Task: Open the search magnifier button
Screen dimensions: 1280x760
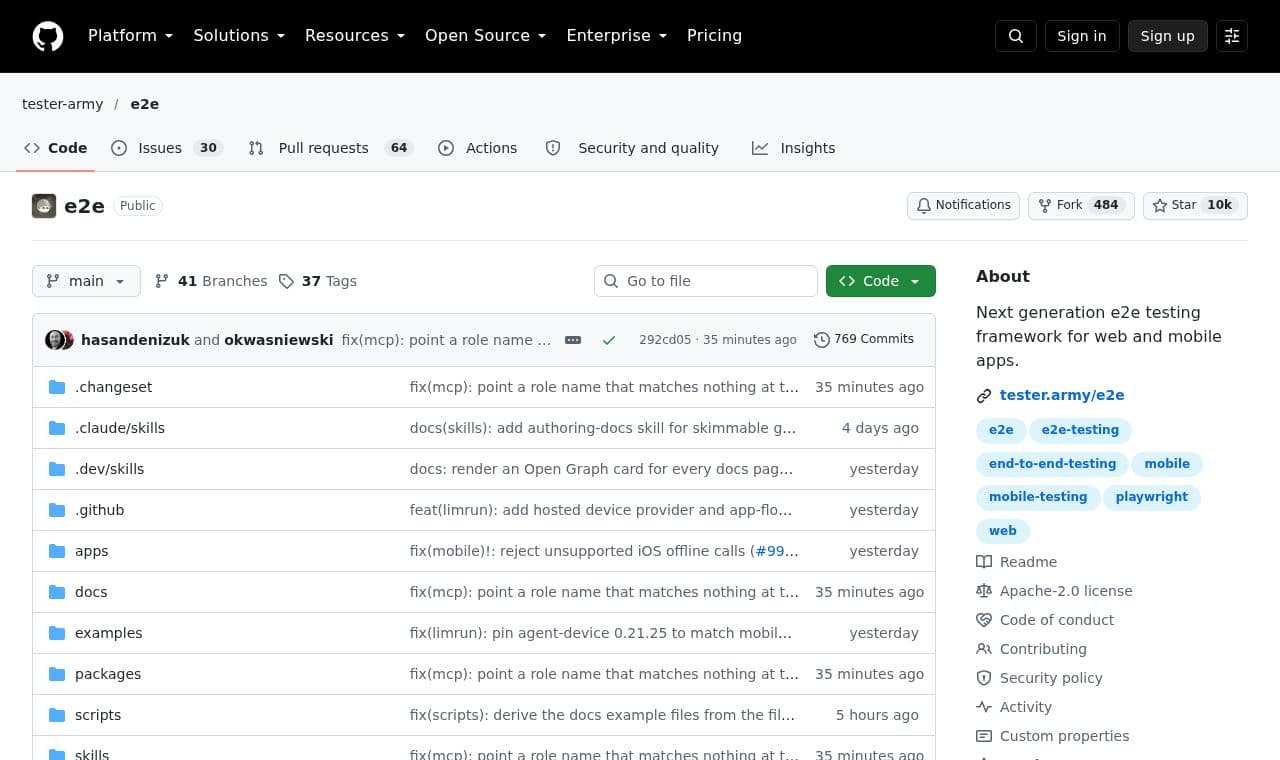Action: point(1016,36)
